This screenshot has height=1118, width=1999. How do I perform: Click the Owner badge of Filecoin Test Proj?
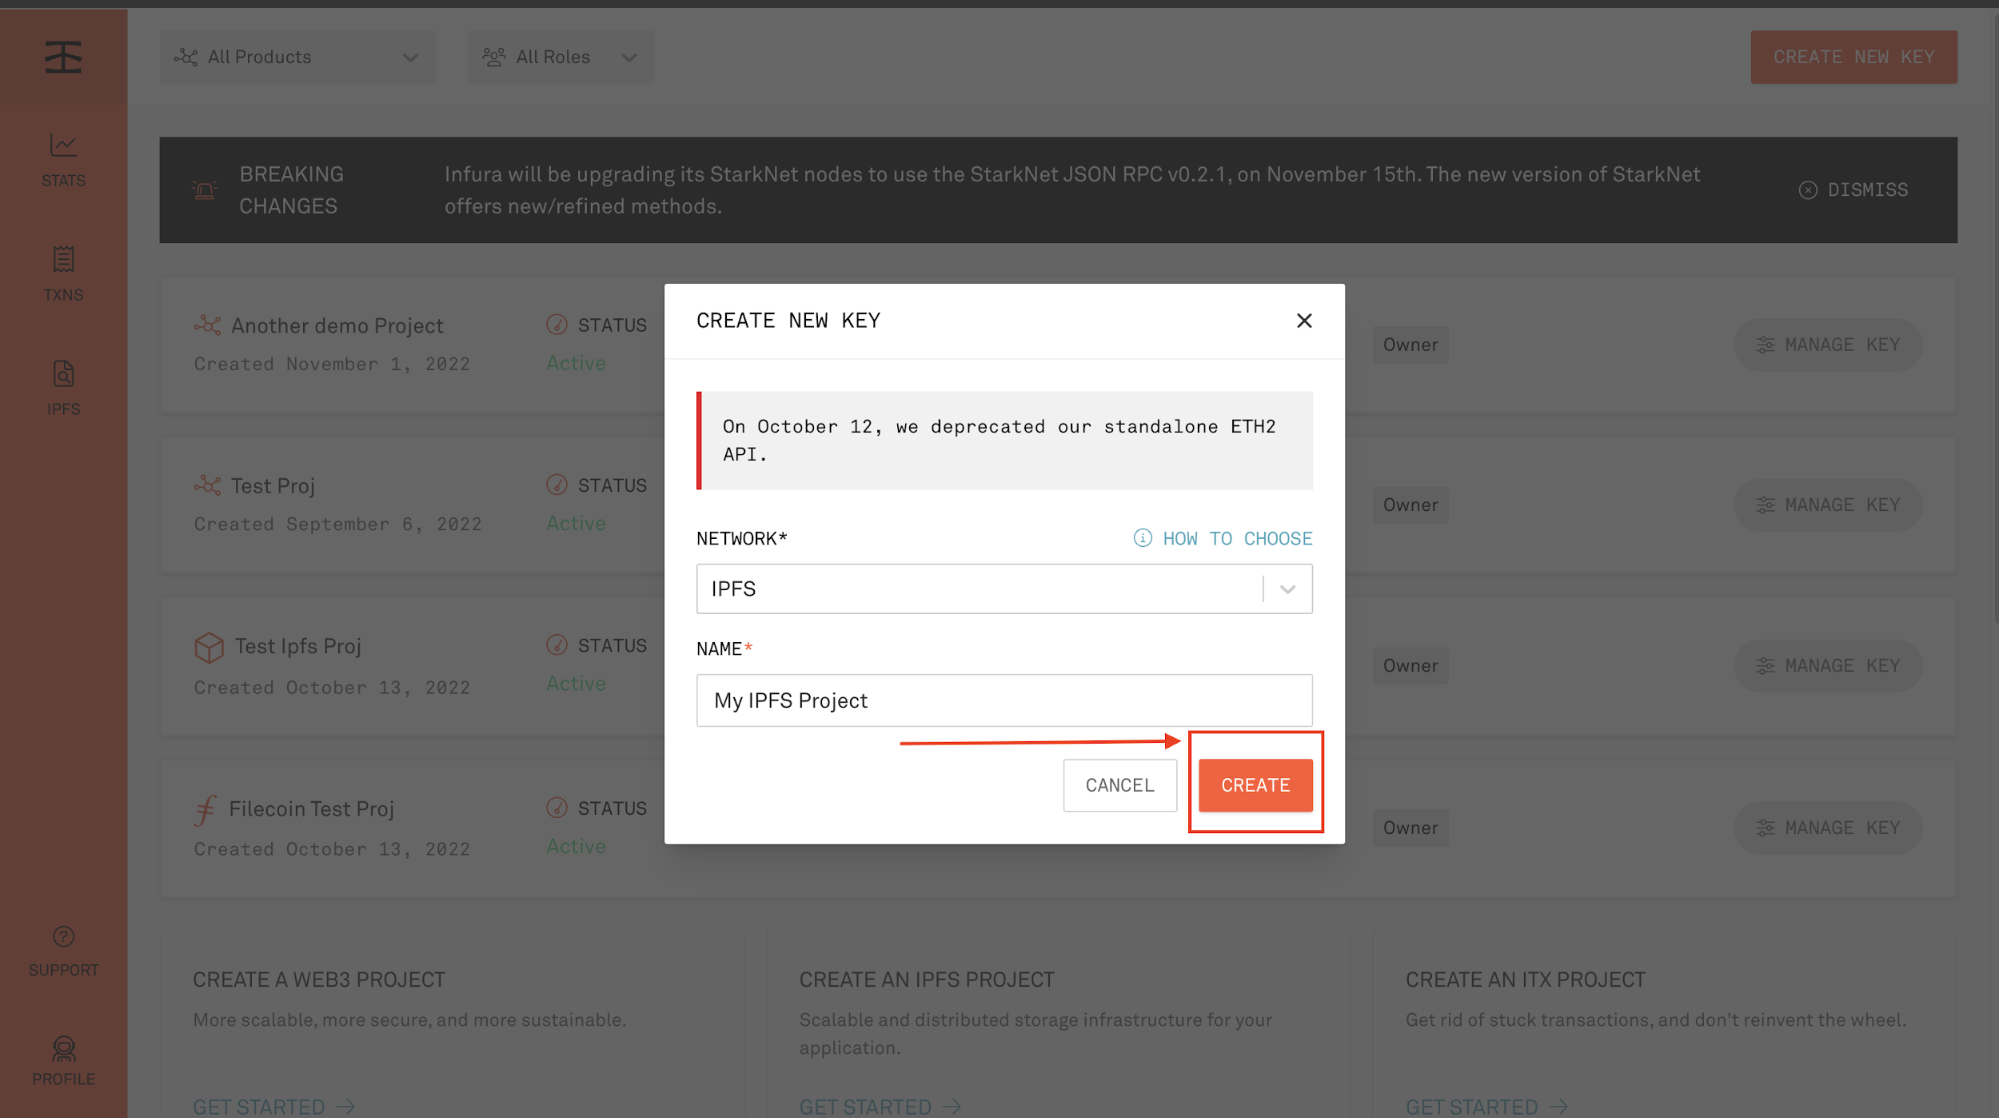1410,828
